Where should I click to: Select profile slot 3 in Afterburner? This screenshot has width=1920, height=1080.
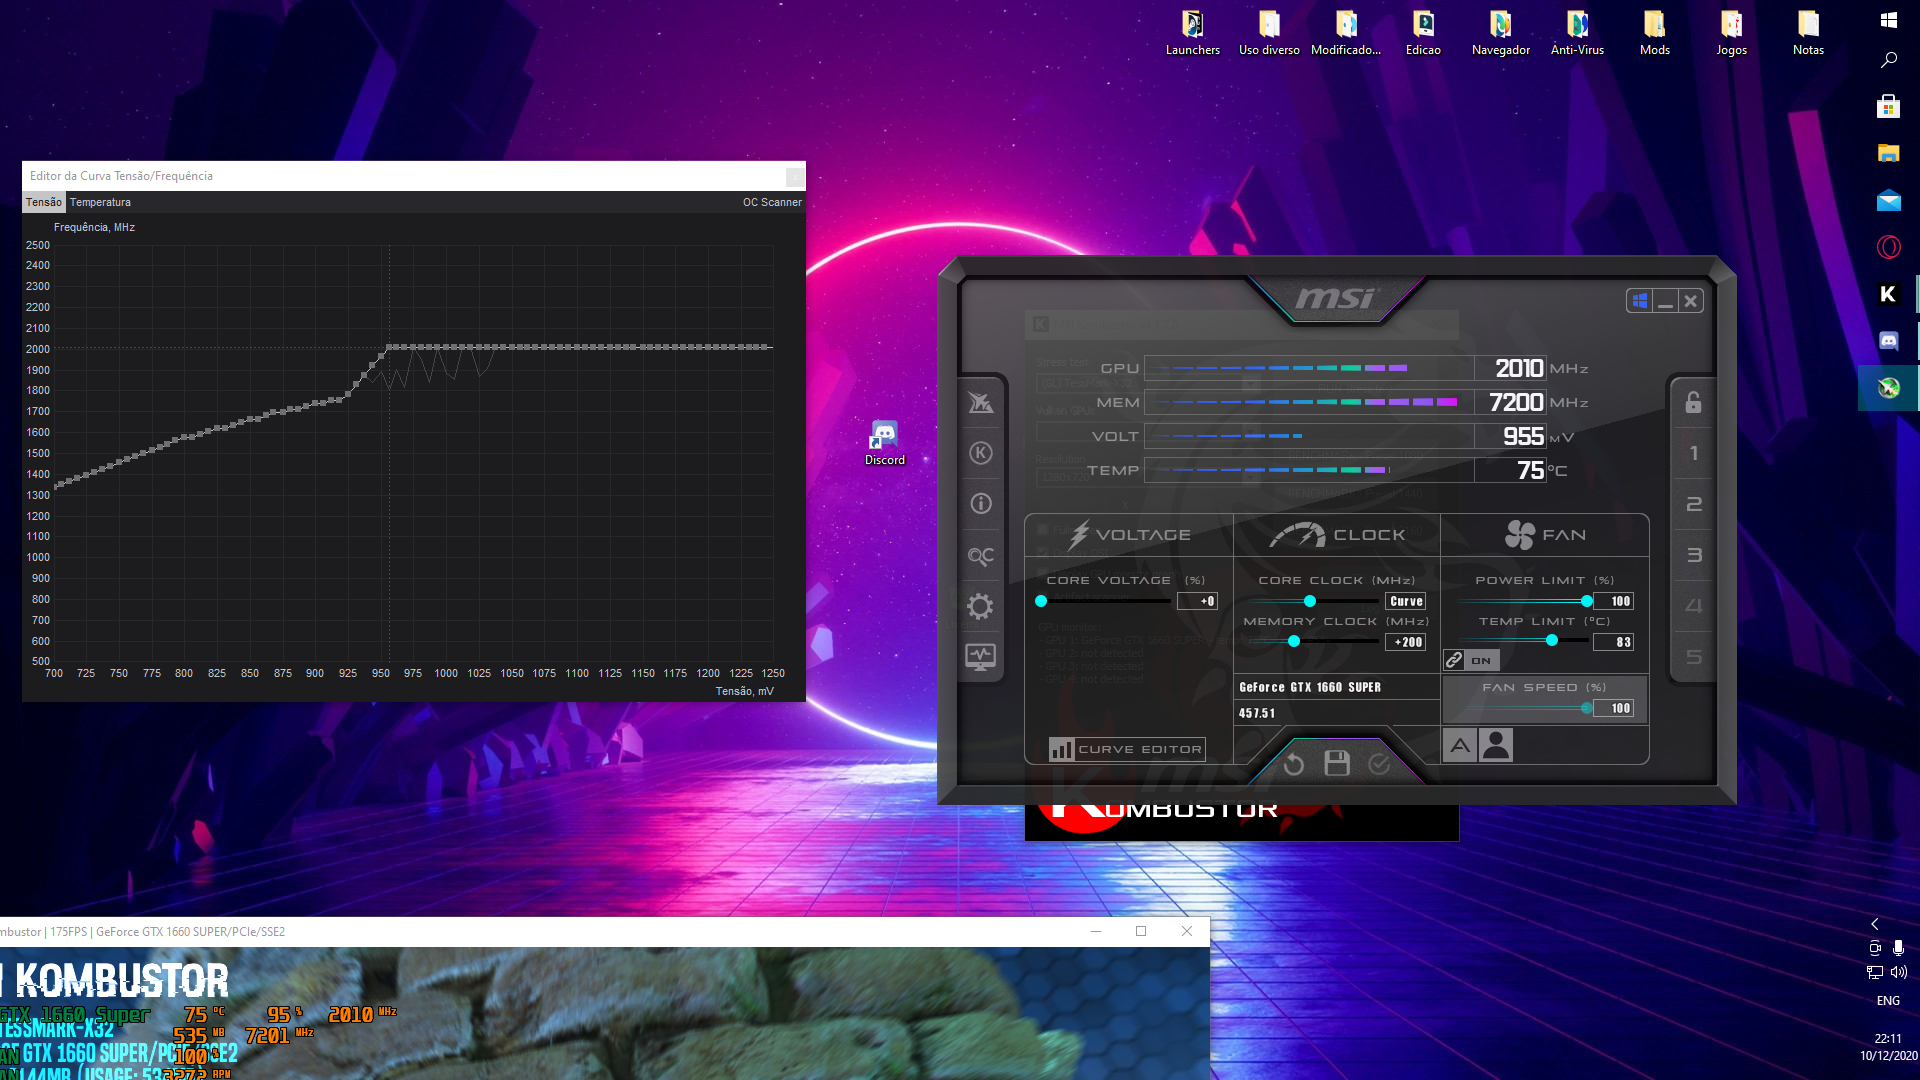click(x=1693, y=555)
